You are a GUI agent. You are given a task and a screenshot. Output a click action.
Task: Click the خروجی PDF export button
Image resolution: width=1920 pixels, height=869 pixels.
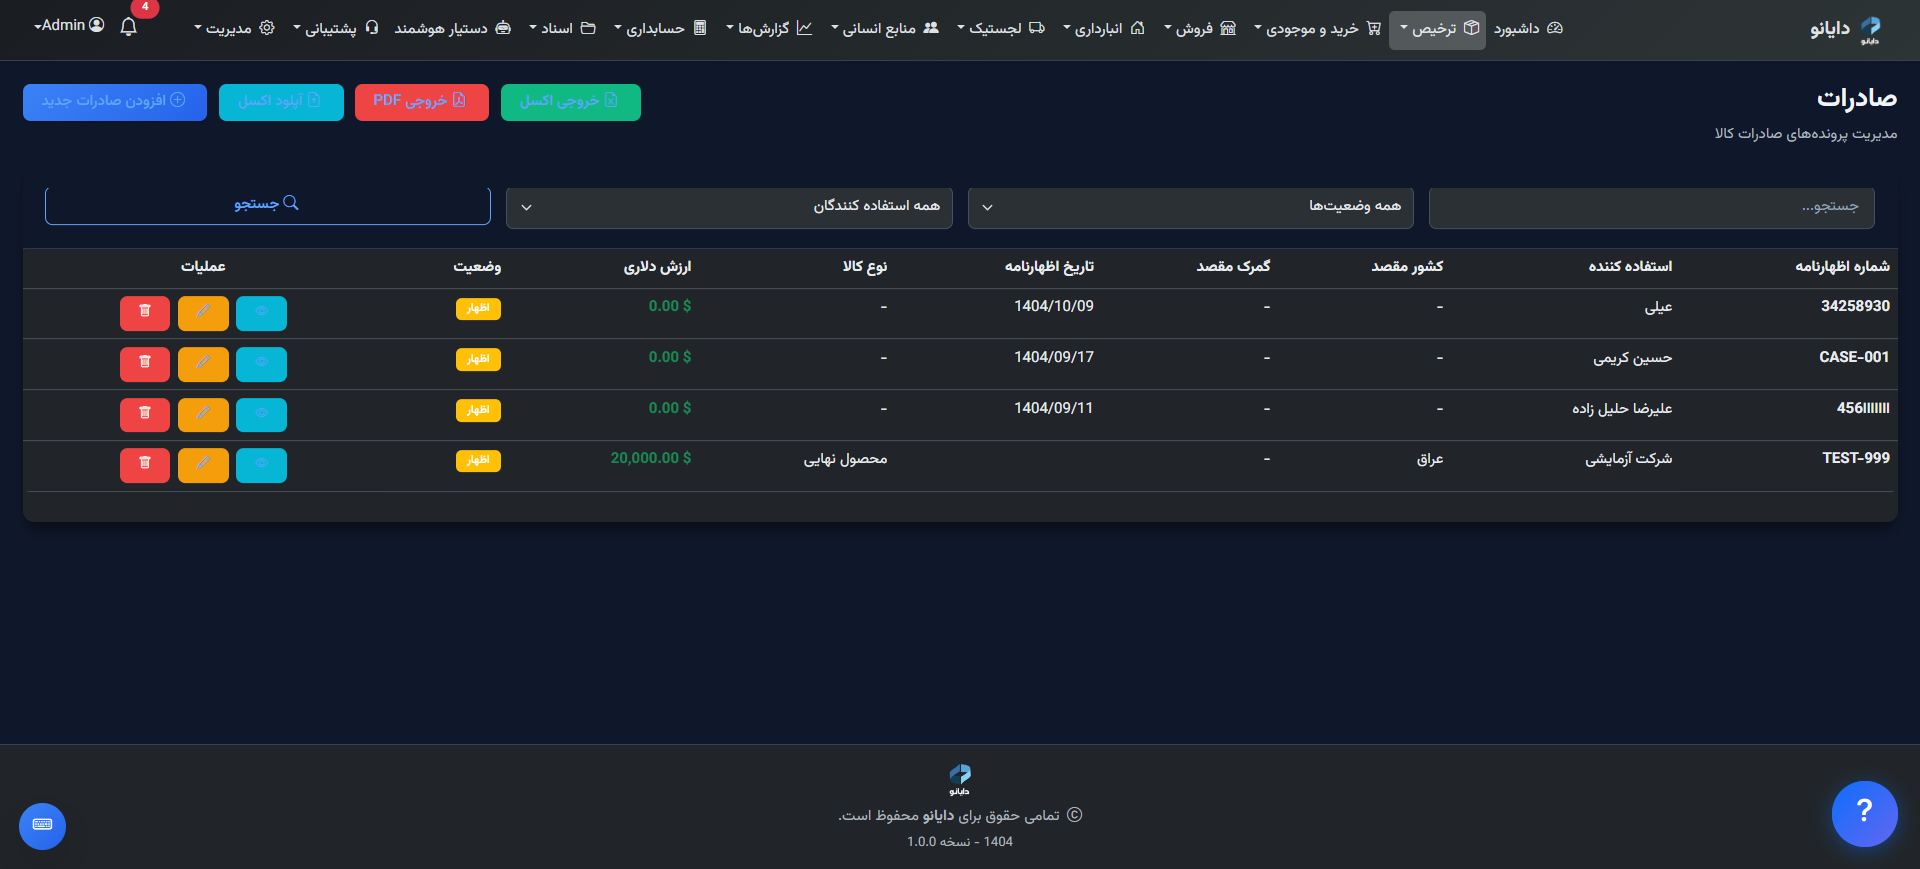pos(422,102)
